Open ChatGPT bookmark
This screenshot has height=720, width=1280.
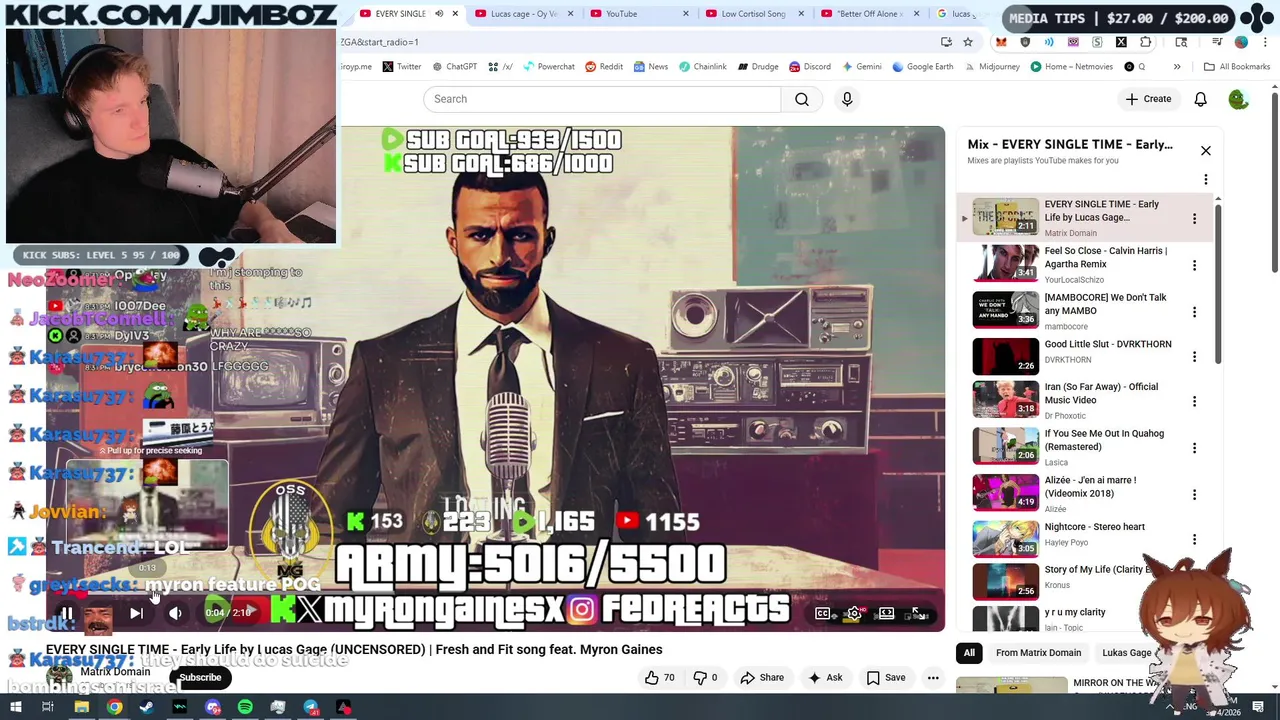click(x=454, y=67)
